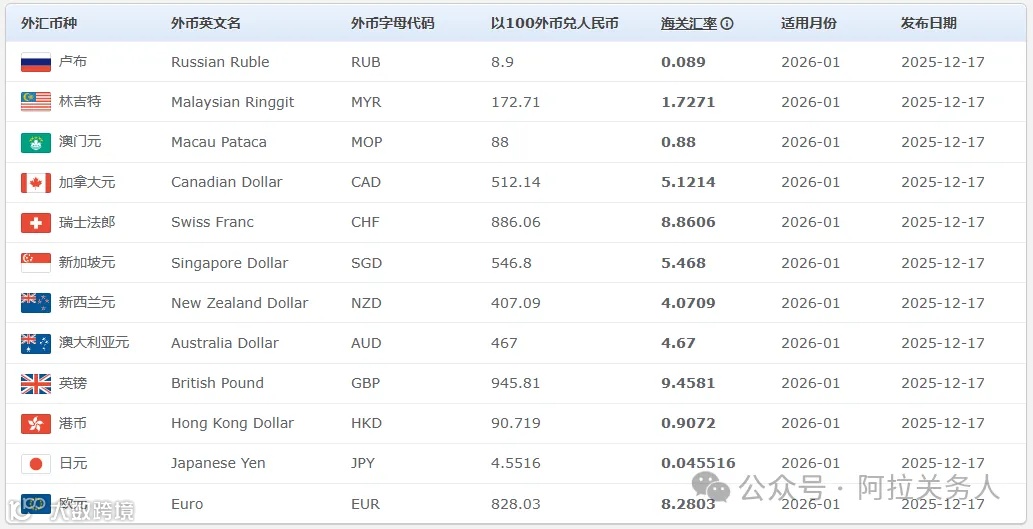Click the Canadian Dollar flag icon
1033x529 pixels.
pos(35,182)
